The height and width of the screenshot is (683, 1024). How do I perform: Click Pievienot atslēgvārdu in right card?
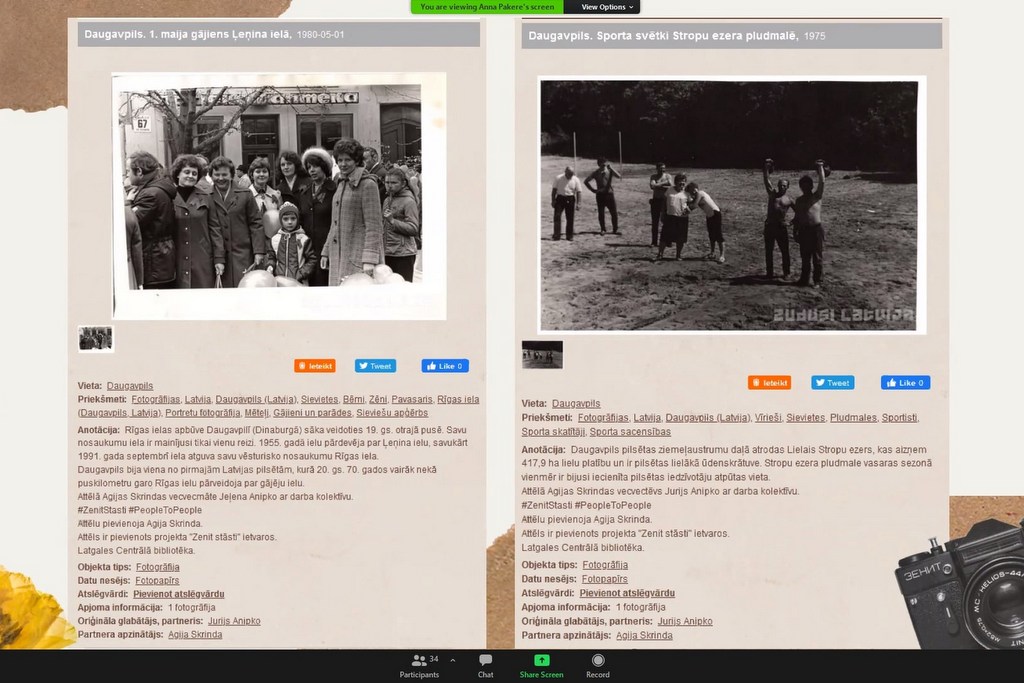627,593
